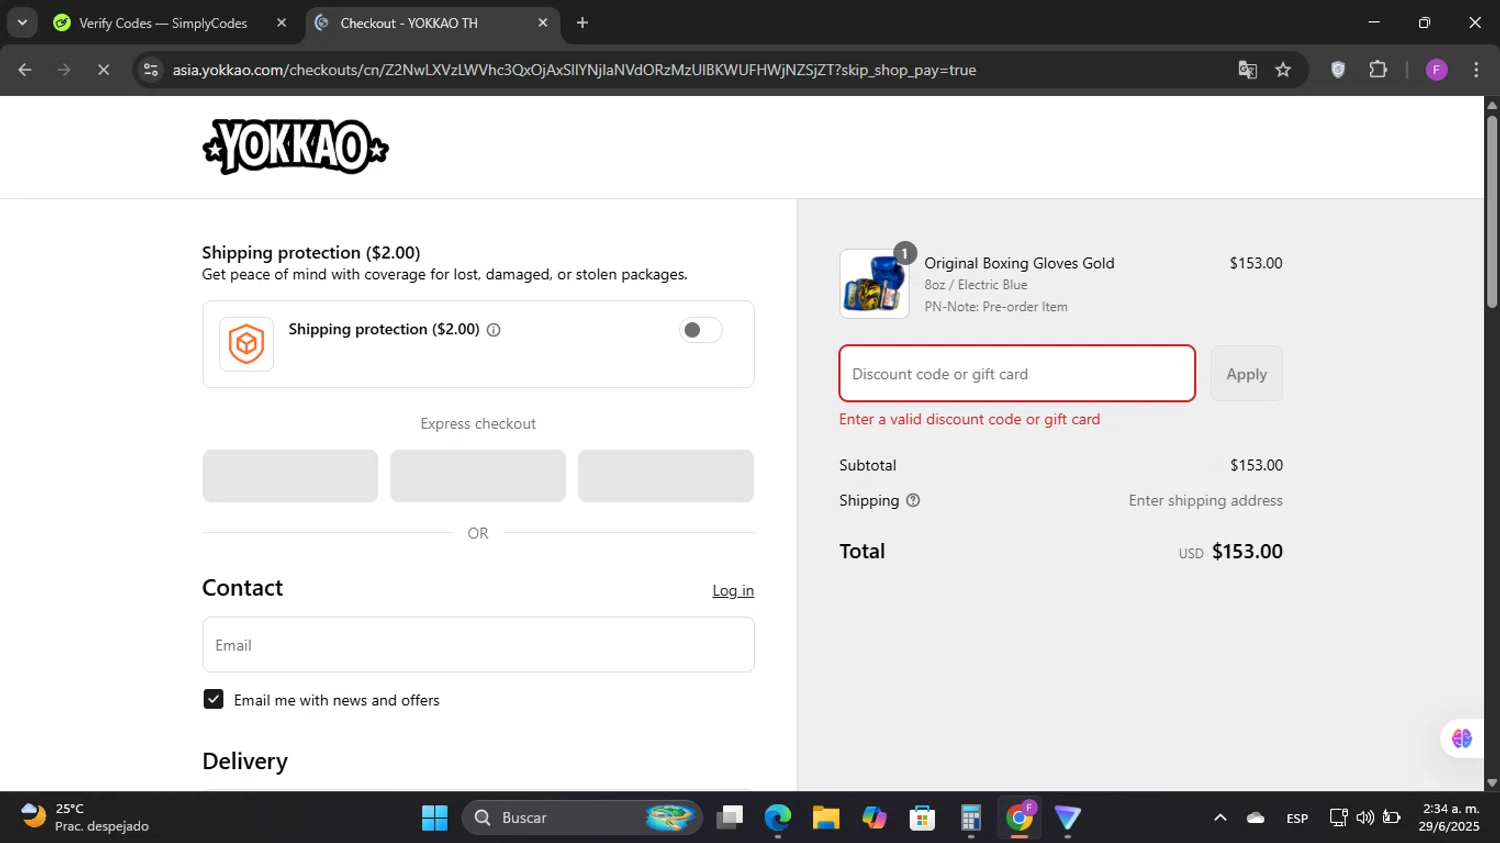This screenshot has width=1500, height=843.
Task: Open the Chrome three-dot menu
Action: point(1476,70)
